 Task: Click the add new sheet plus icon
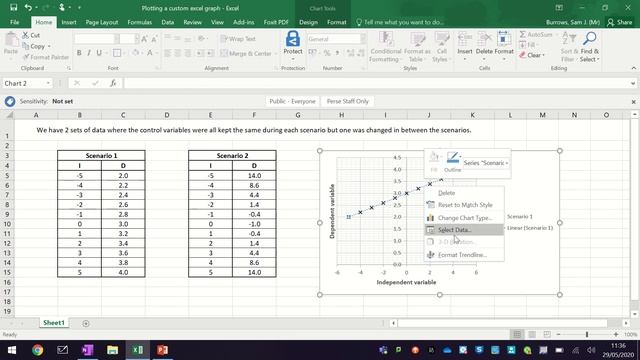(x=86, y=323)
